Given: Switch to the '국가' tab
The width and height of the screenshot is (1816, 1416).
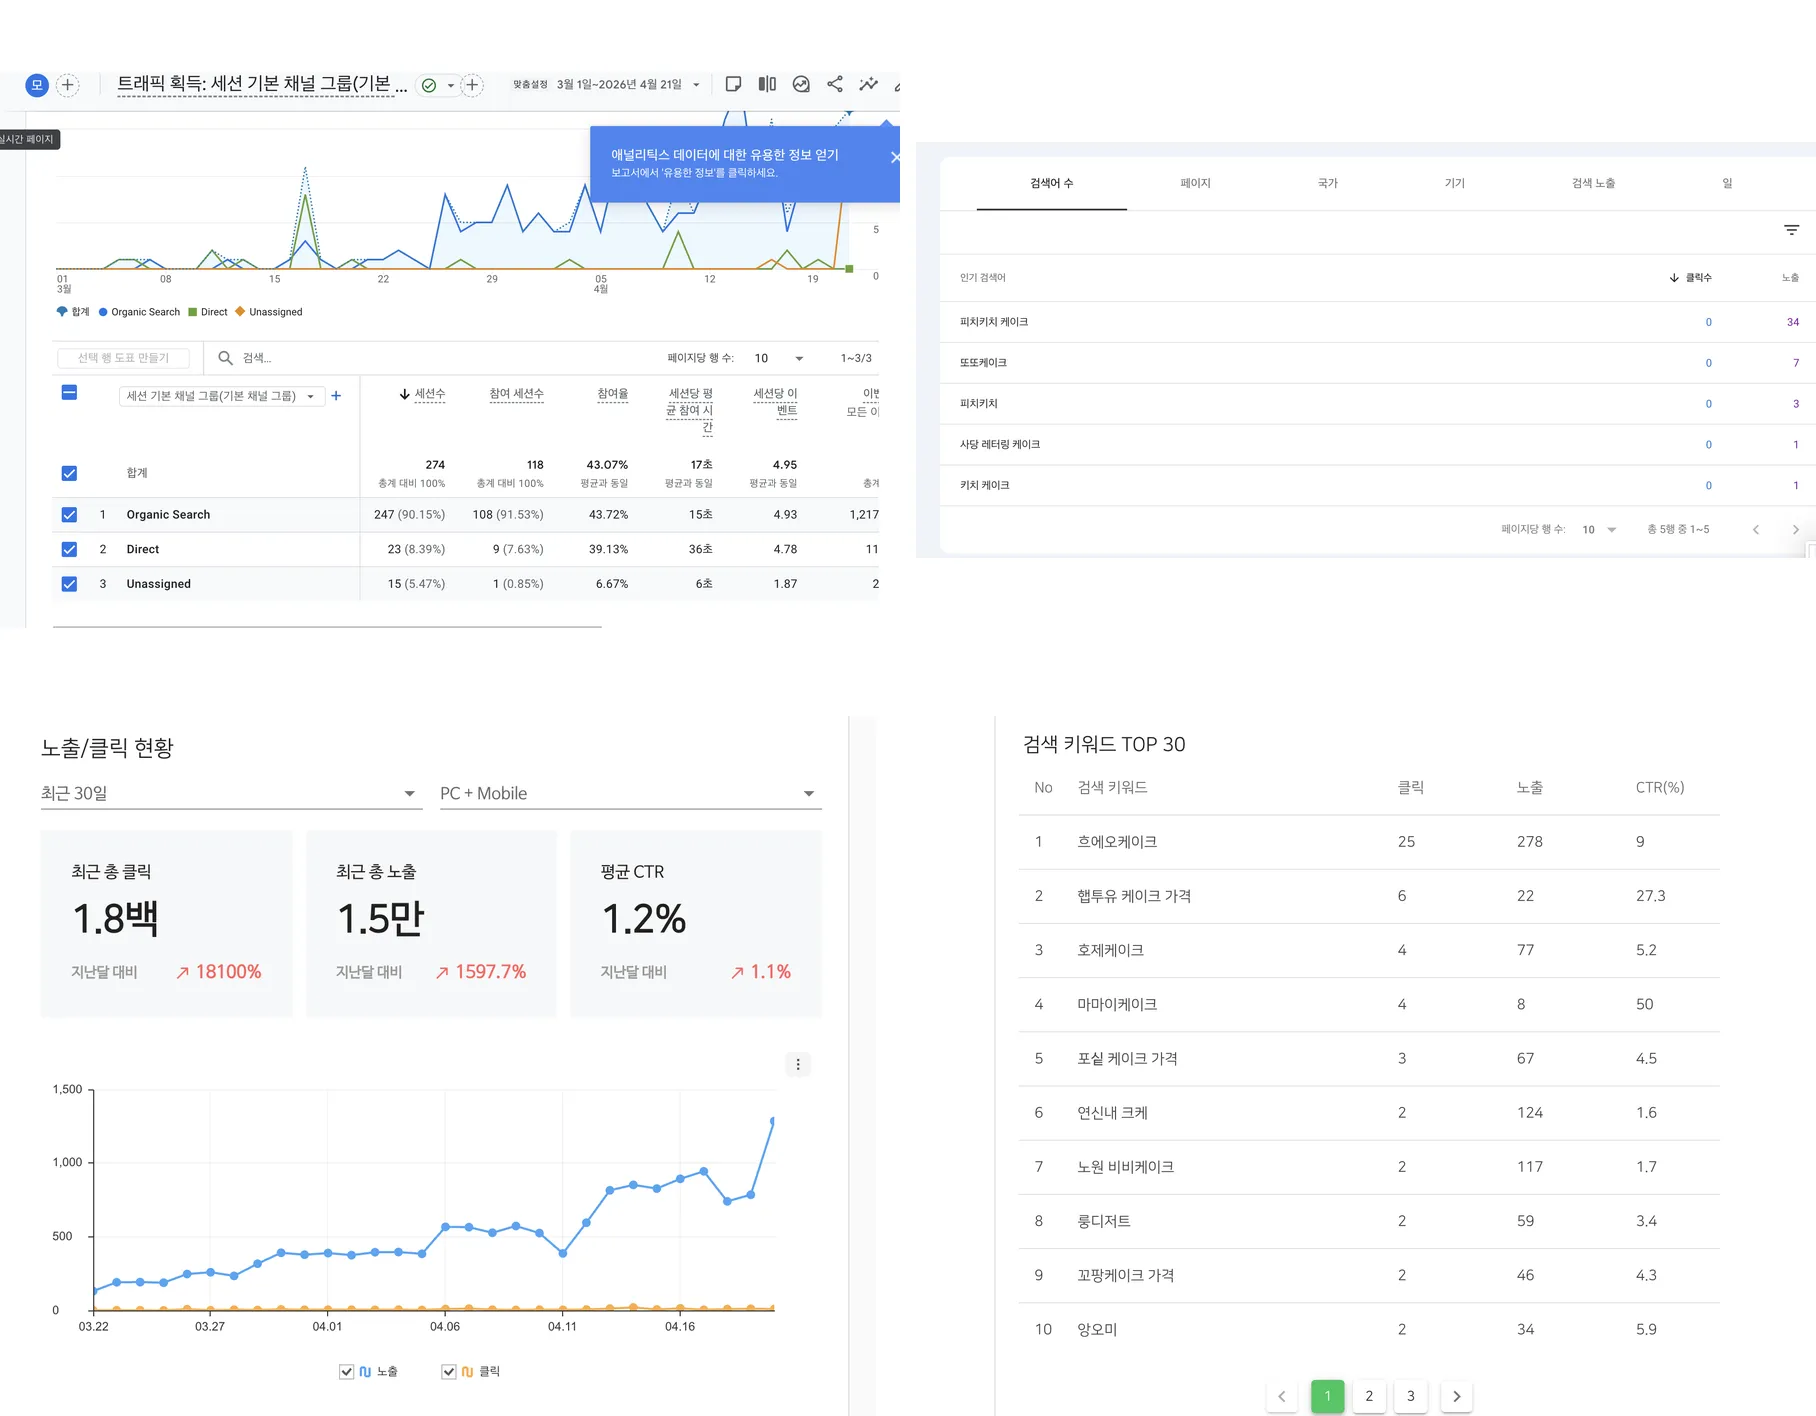Looking at the screenshot, I should coord(1328,183).
